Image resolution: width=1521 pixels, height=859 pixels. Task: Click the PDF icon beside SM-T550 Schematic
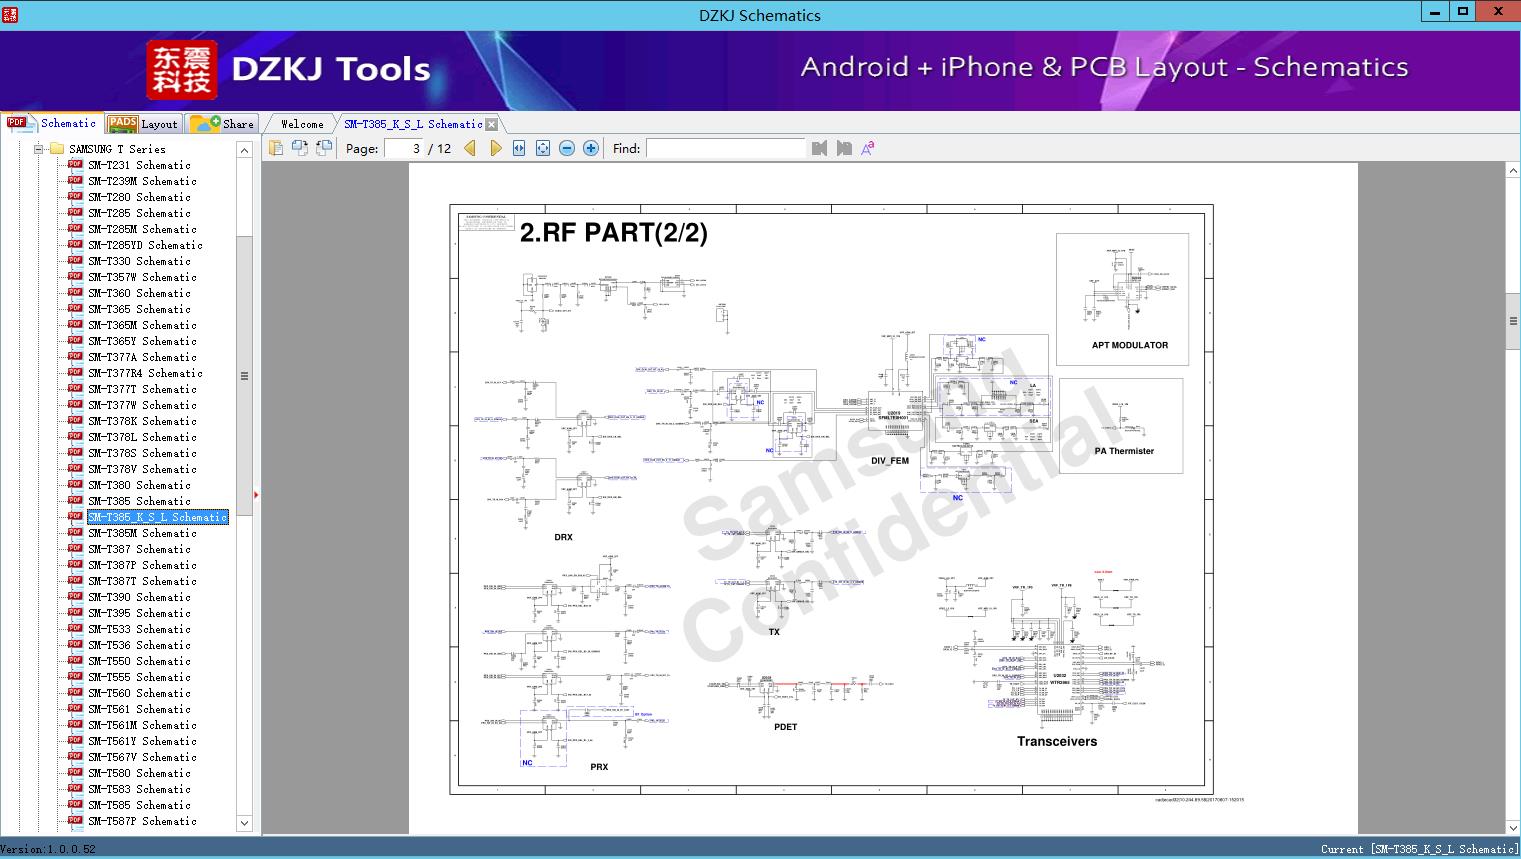75,660
